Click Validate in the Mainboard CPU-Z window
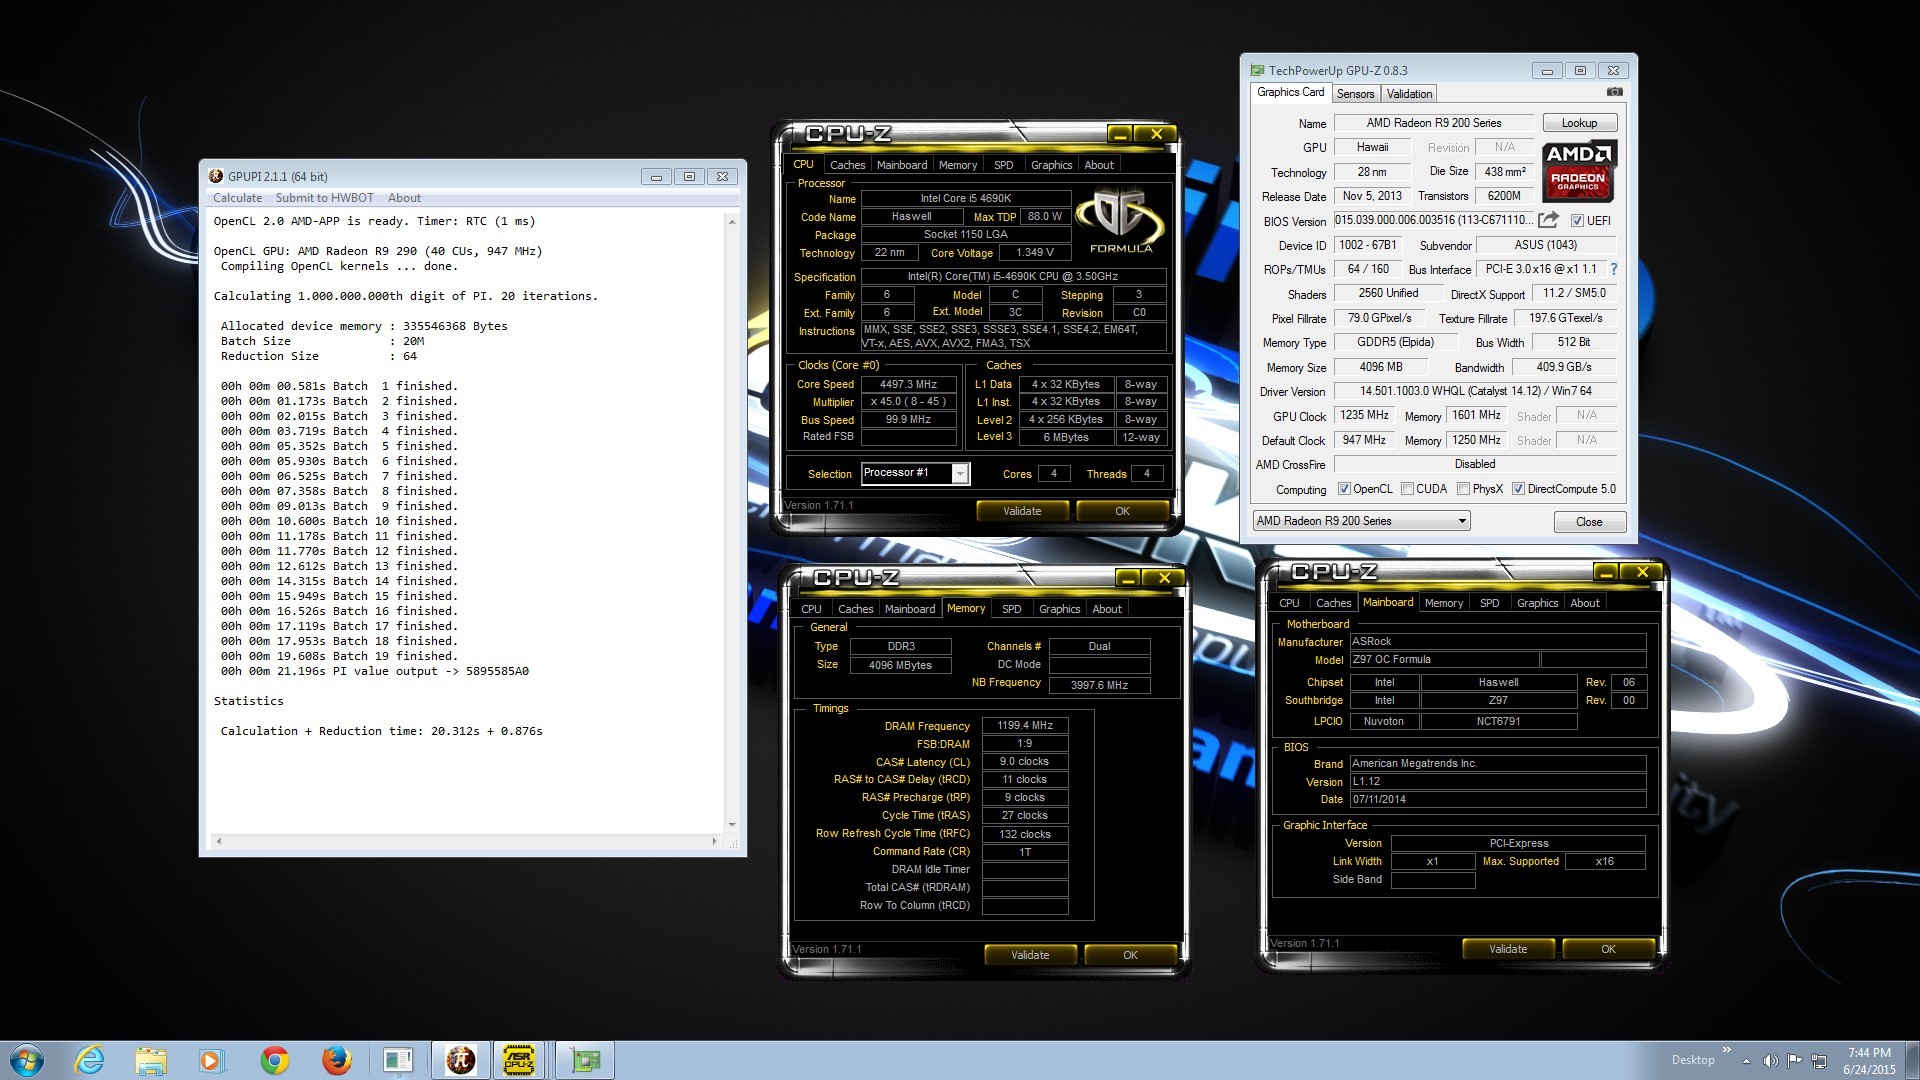Image resolution: width=1920 pixels, height=1080 pixels. point(1508,949)
